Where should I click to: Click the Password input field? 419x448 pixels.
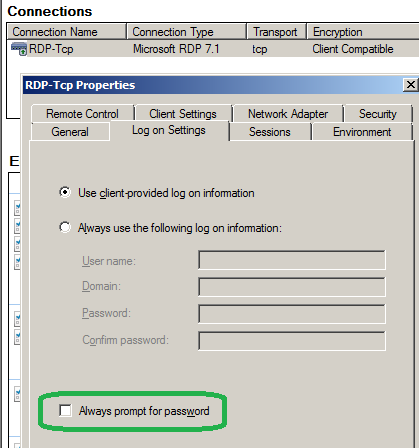click(x=292, y=314)
